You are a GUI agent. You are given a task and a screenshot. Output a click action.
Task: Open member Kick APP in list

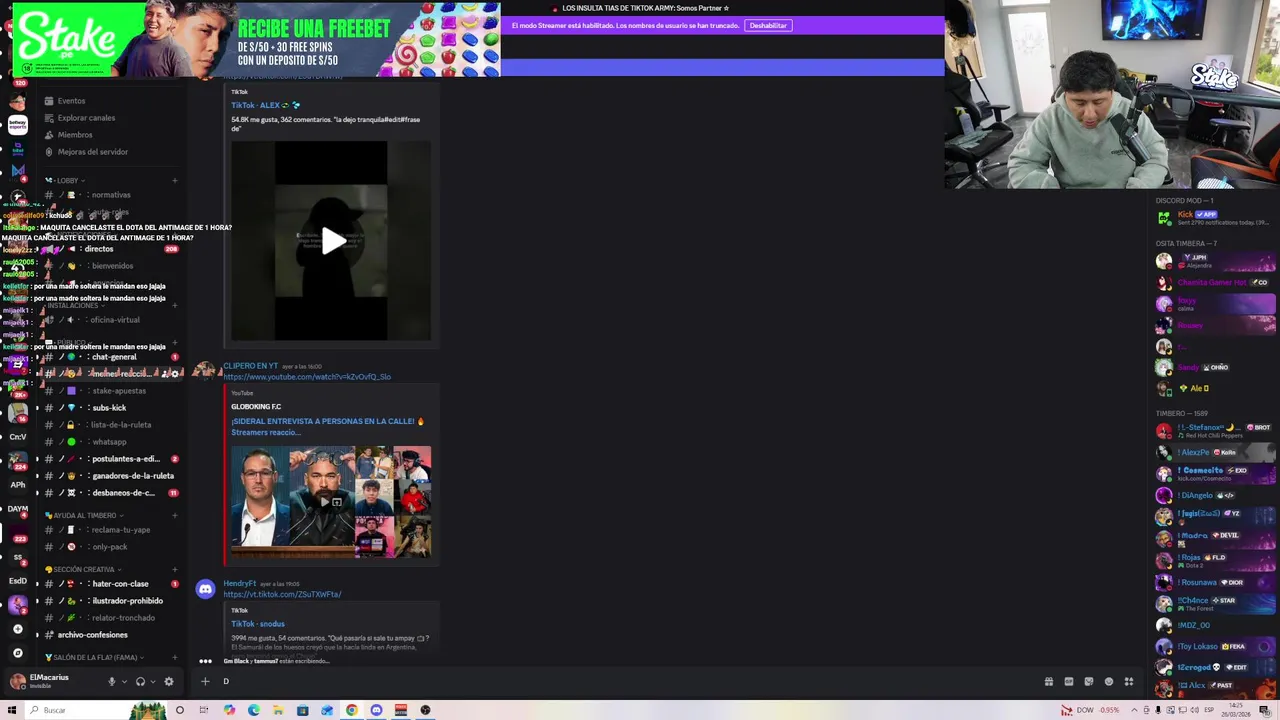coord(1213,217)
